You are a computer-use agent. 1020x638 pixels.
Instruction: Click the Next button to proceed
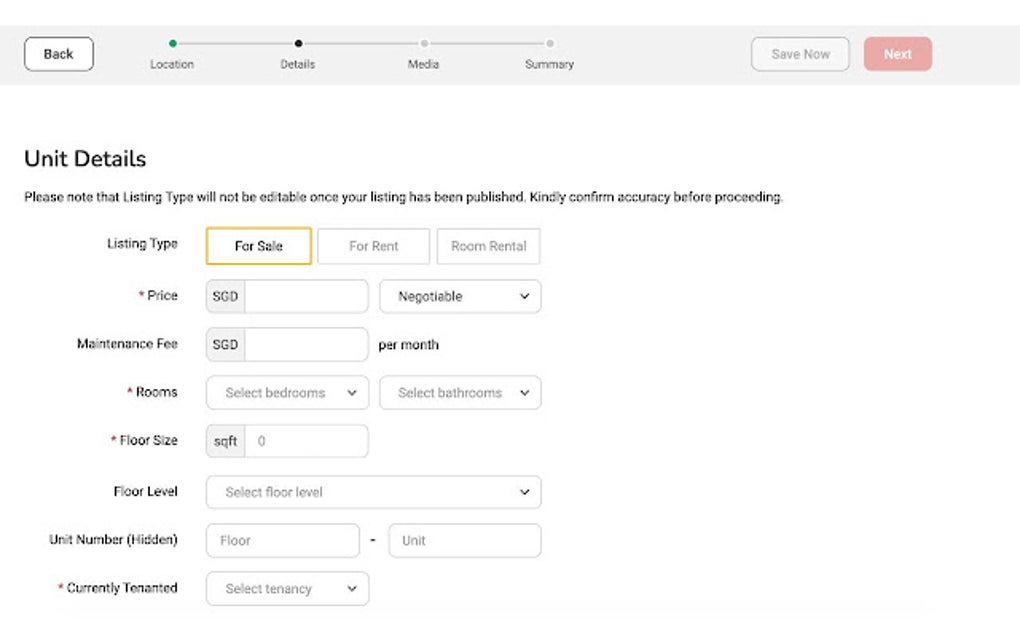(897, 53)
